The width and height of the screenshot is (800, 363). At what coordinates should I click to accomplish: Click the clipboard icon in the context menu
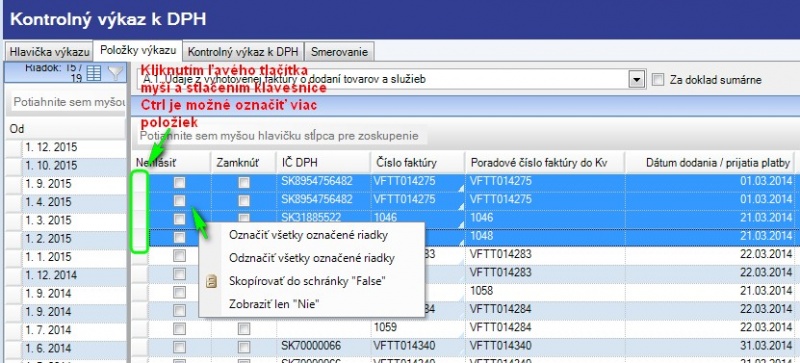pyautogui.click(x=212, y=281)
